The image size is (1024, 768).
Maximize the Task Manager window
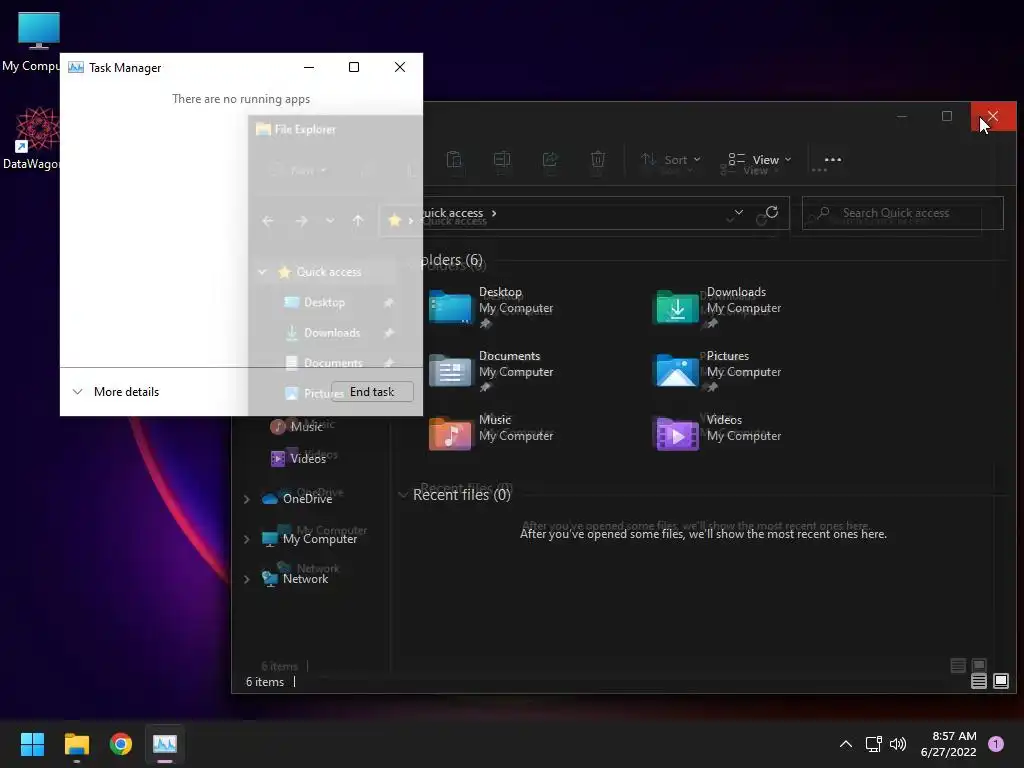[354, 67]
